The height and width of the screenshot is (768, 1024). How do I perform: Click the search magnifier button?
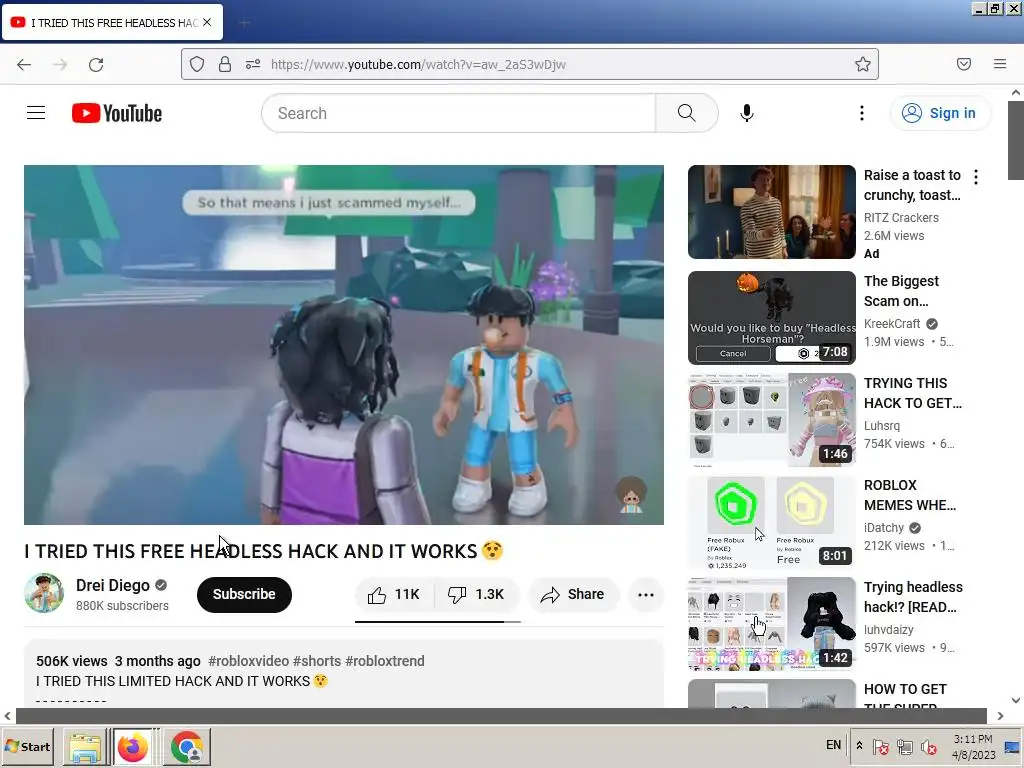point(686,113)
